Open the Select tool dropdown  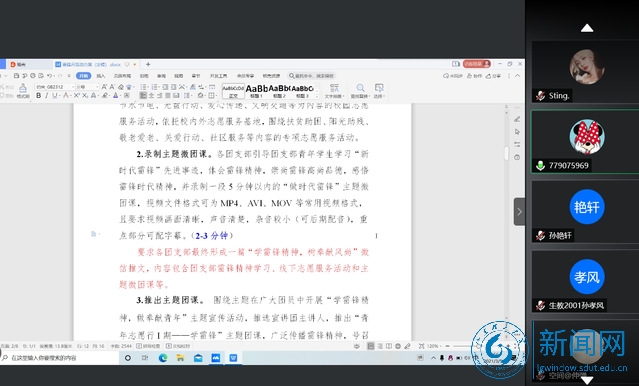[379, 91]
